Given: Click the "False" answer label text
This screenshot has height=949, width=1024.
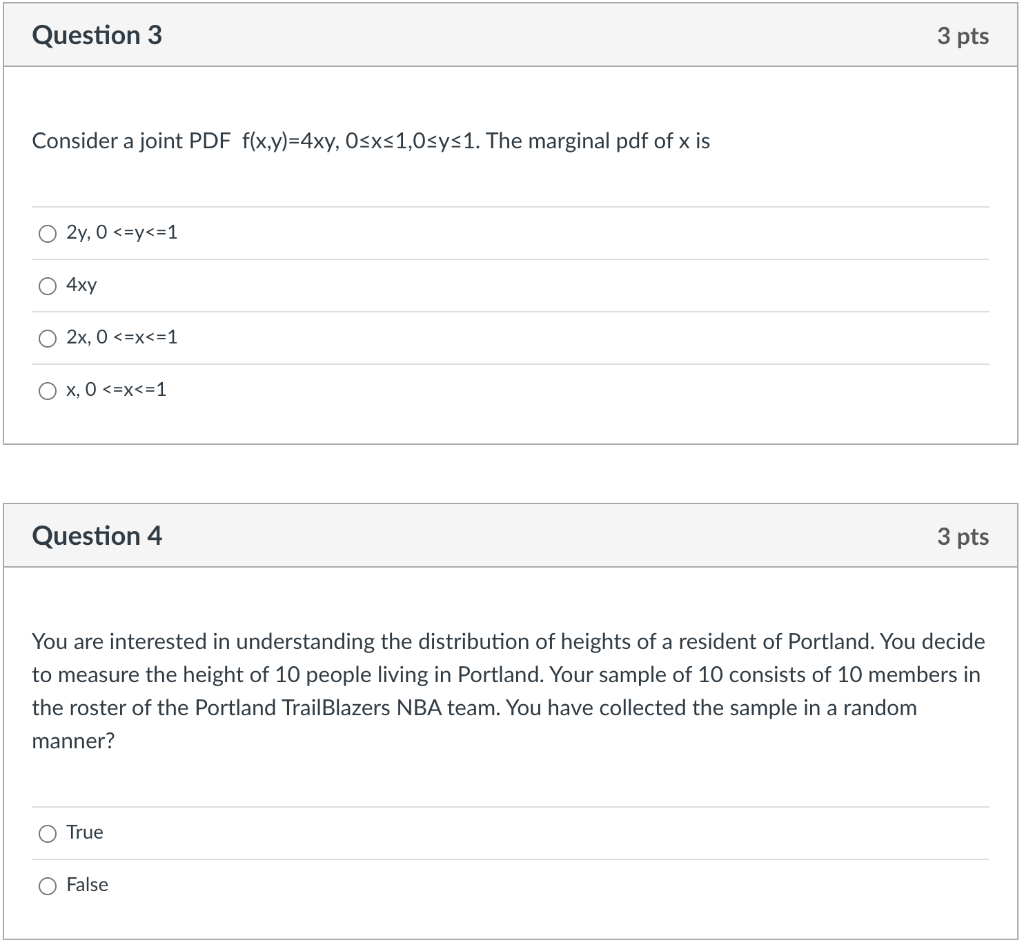Looking at the screenshot, I should tap(87, 884).
